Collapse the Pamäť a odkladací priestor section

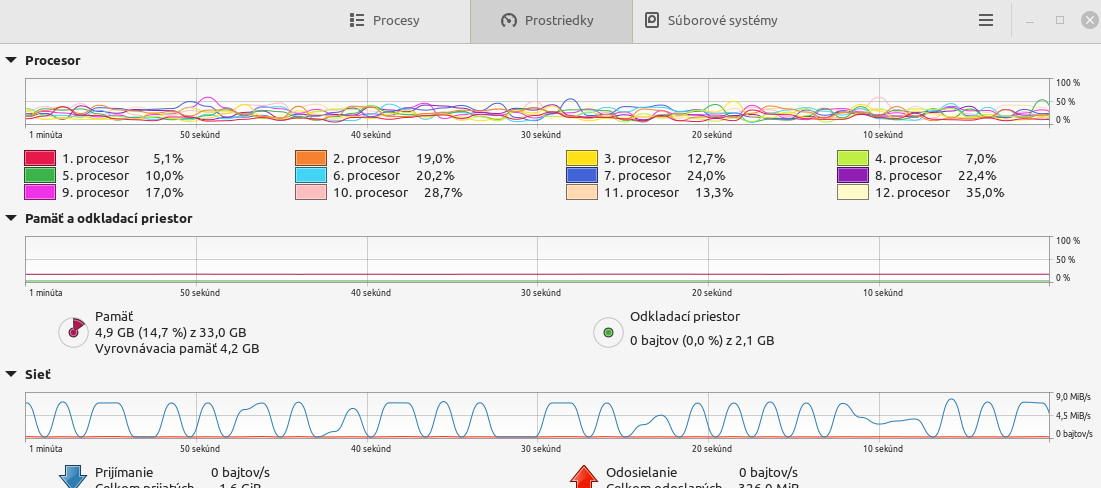(11, 218)
